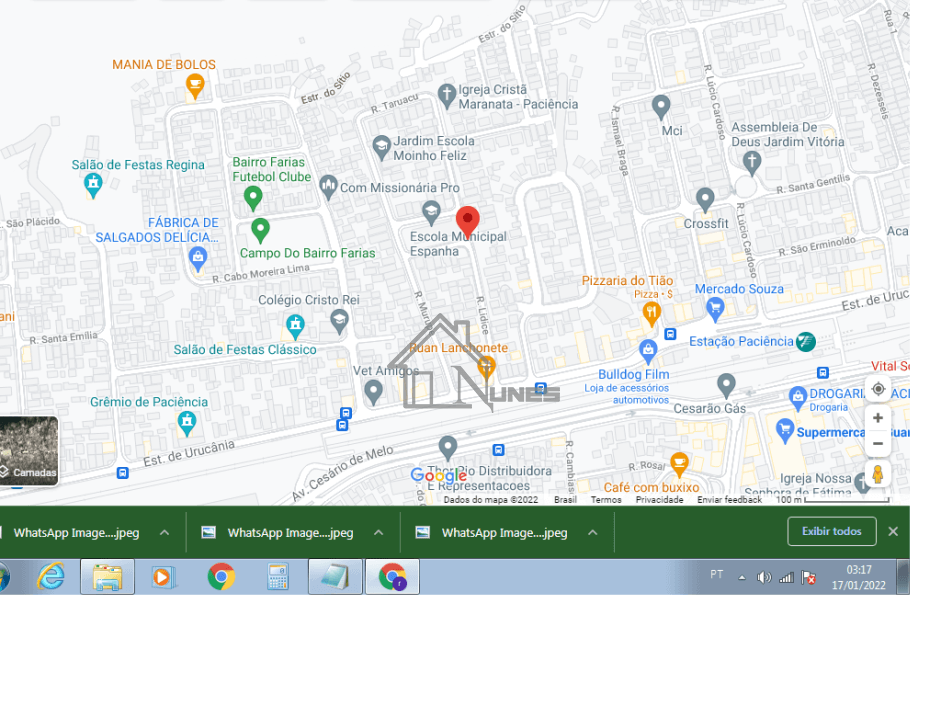
Task: Click the Bulldog Film shop pin
Action: click(648, 352)
